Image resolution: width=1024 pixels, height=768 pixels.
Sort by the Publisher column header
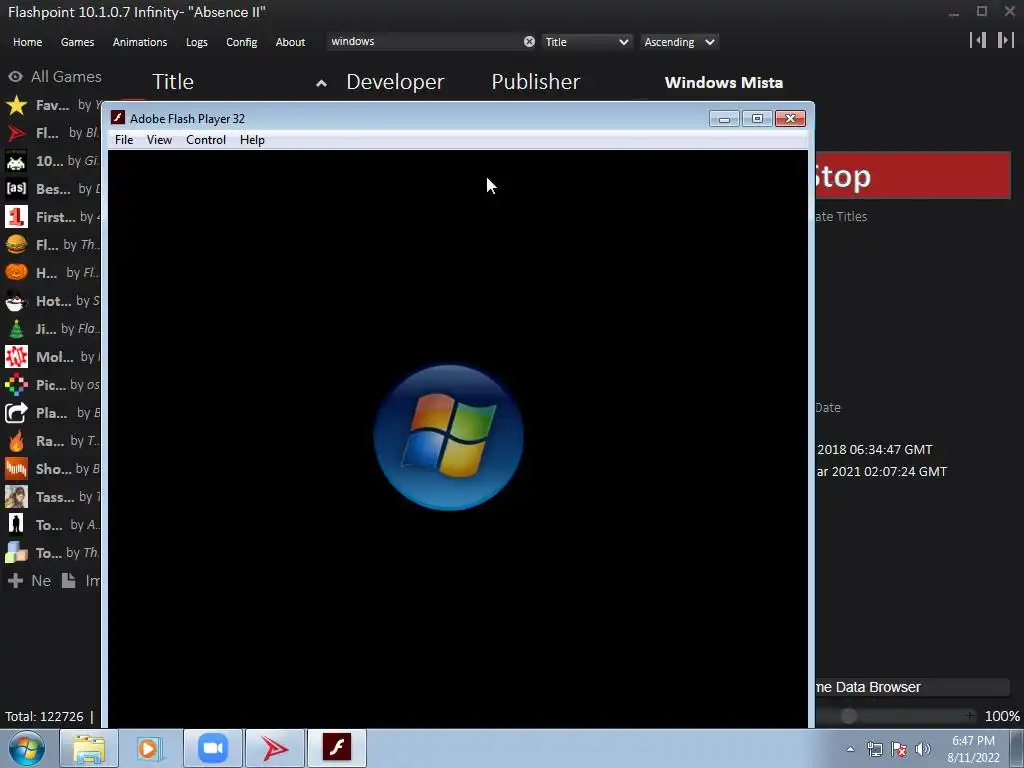coord(536,82)
